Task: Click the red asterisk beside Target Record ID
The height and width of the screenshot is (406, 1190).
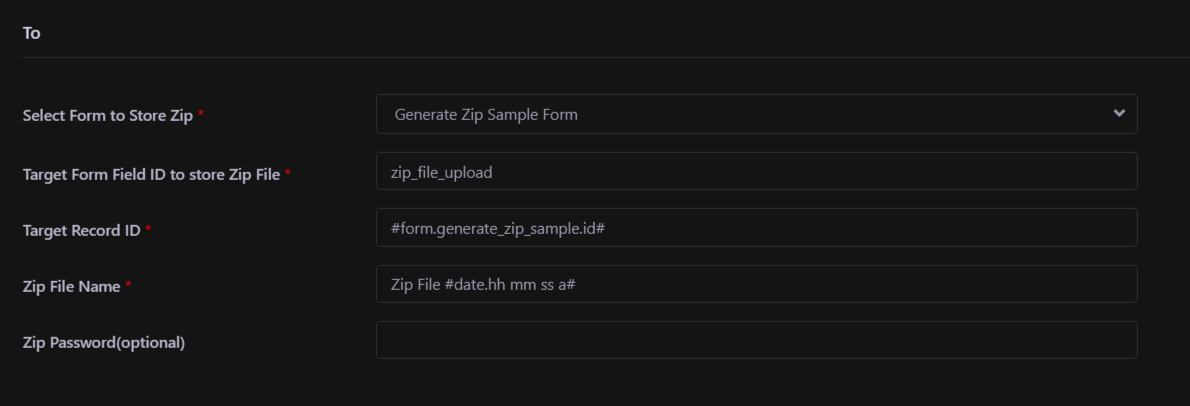Action: coord(148,230)
